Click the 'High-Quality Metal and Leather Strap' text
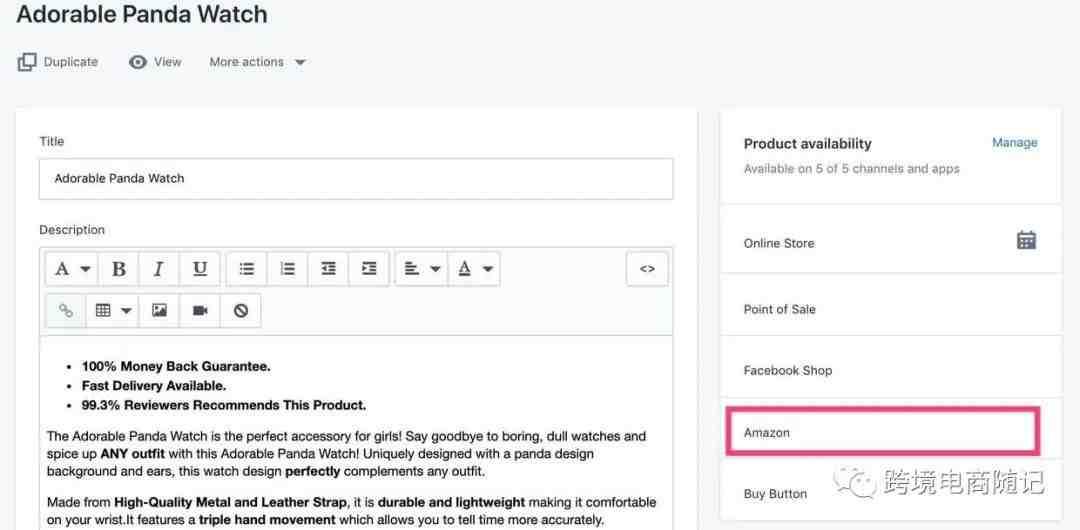Viewport: 1080px width, 530px height. (231, 502)
